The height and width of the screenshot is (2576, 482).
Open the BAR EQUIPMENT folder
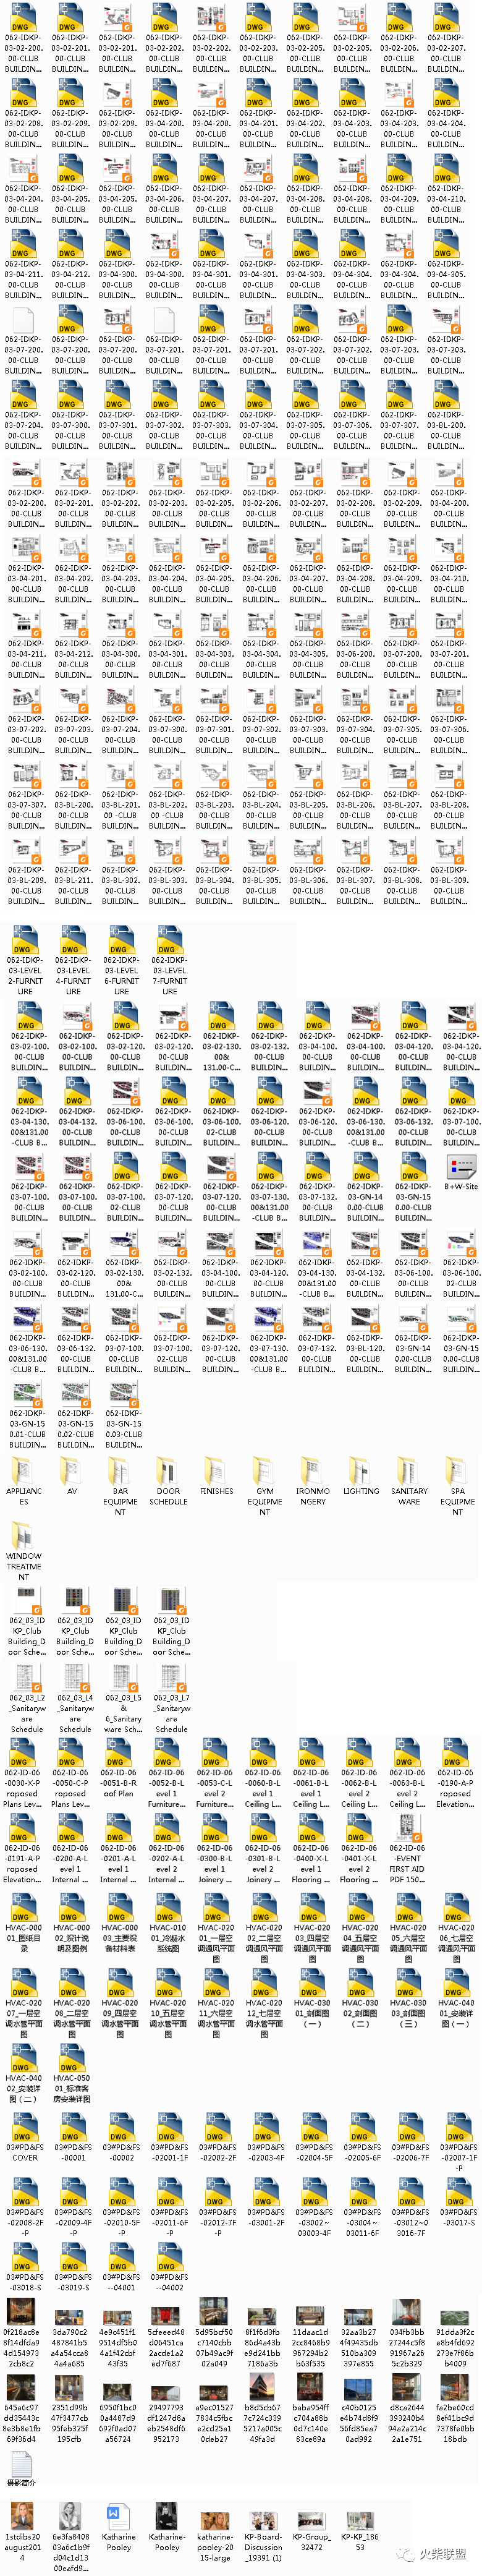[120, 1482]
